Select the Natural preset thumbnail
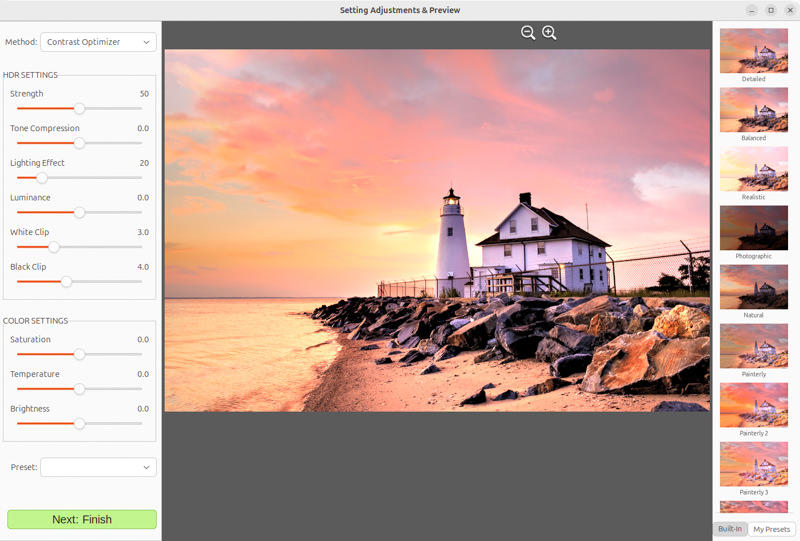The image size is (800, 541). click(x=753, y=286)
